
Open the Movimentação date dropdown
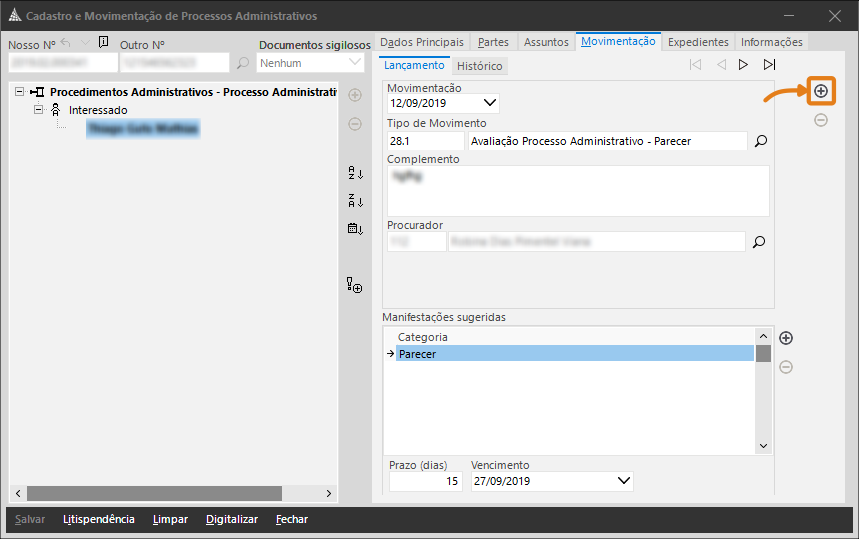[x=490, y=102]
